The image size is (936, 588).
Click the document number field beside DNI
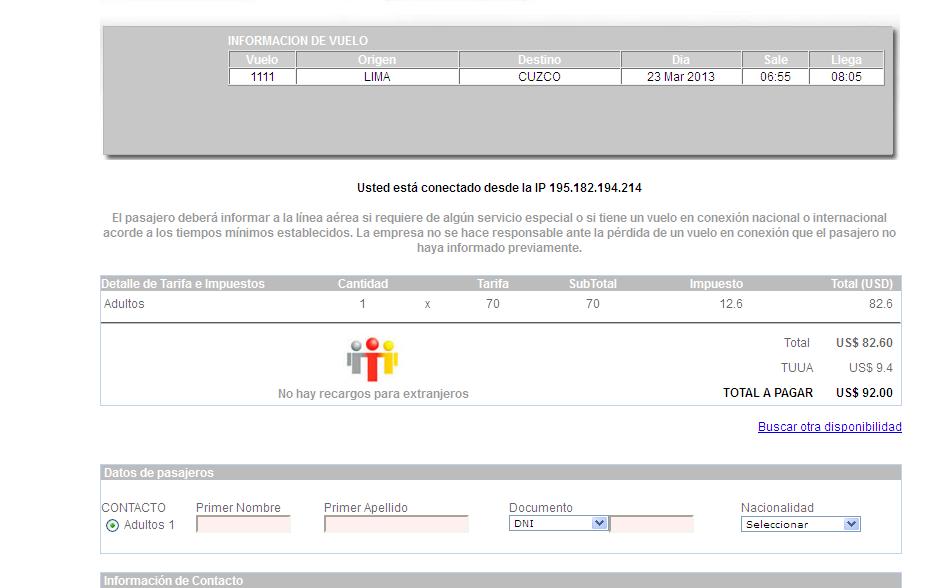point(652,524)
